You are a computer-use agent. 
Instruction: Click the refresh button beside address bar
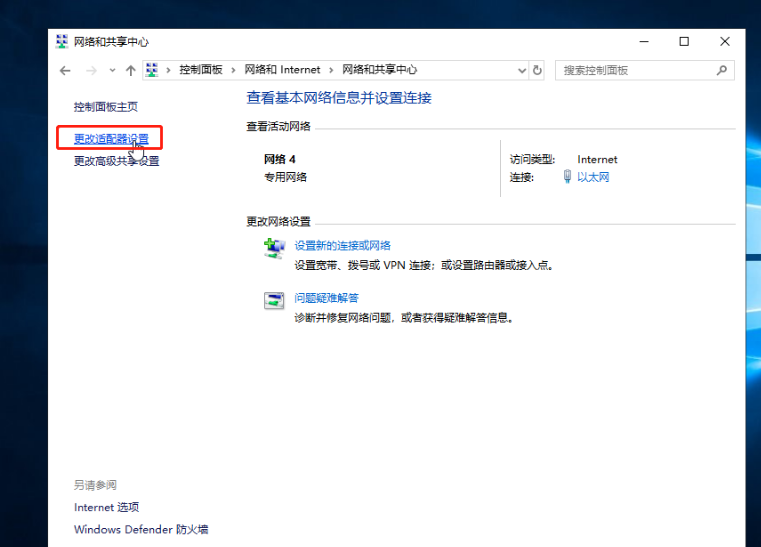point(537,70)
